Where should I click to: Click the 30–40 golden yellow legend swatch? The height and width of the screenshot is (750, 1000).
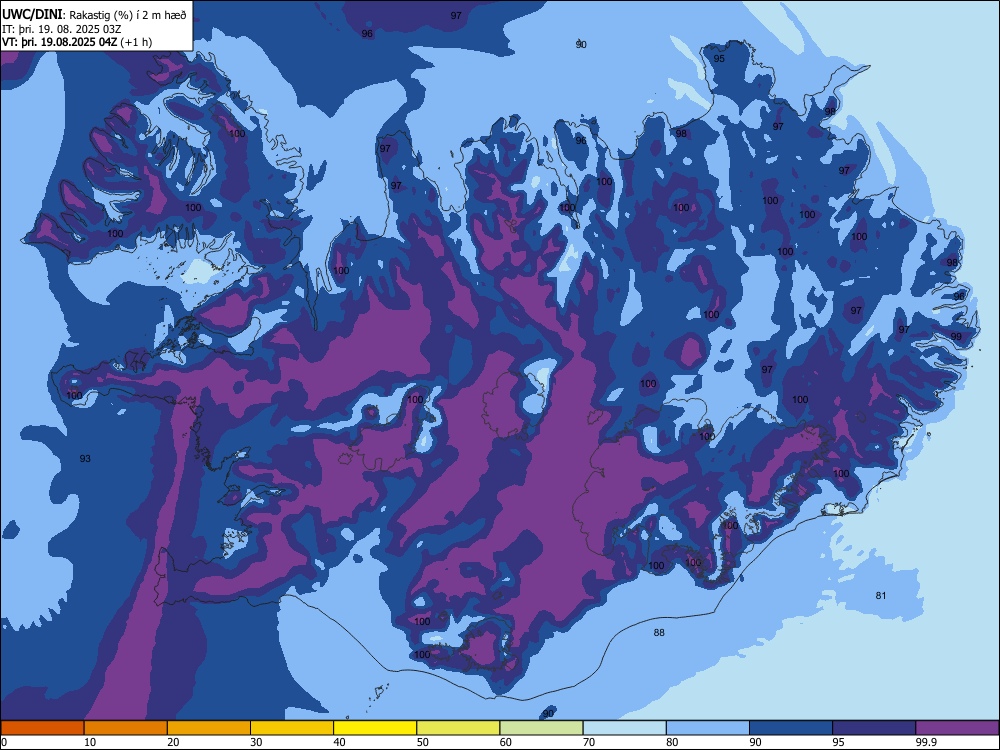[x=292, y=728]
